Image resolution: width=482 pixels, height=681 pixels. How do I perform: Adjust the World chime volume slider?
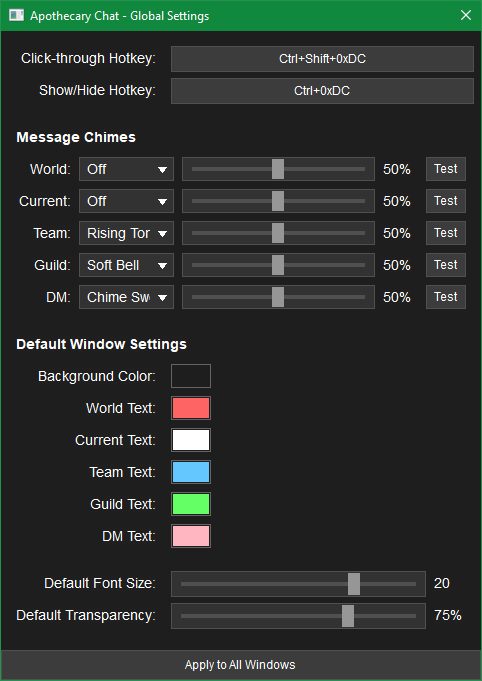[278, 169]
